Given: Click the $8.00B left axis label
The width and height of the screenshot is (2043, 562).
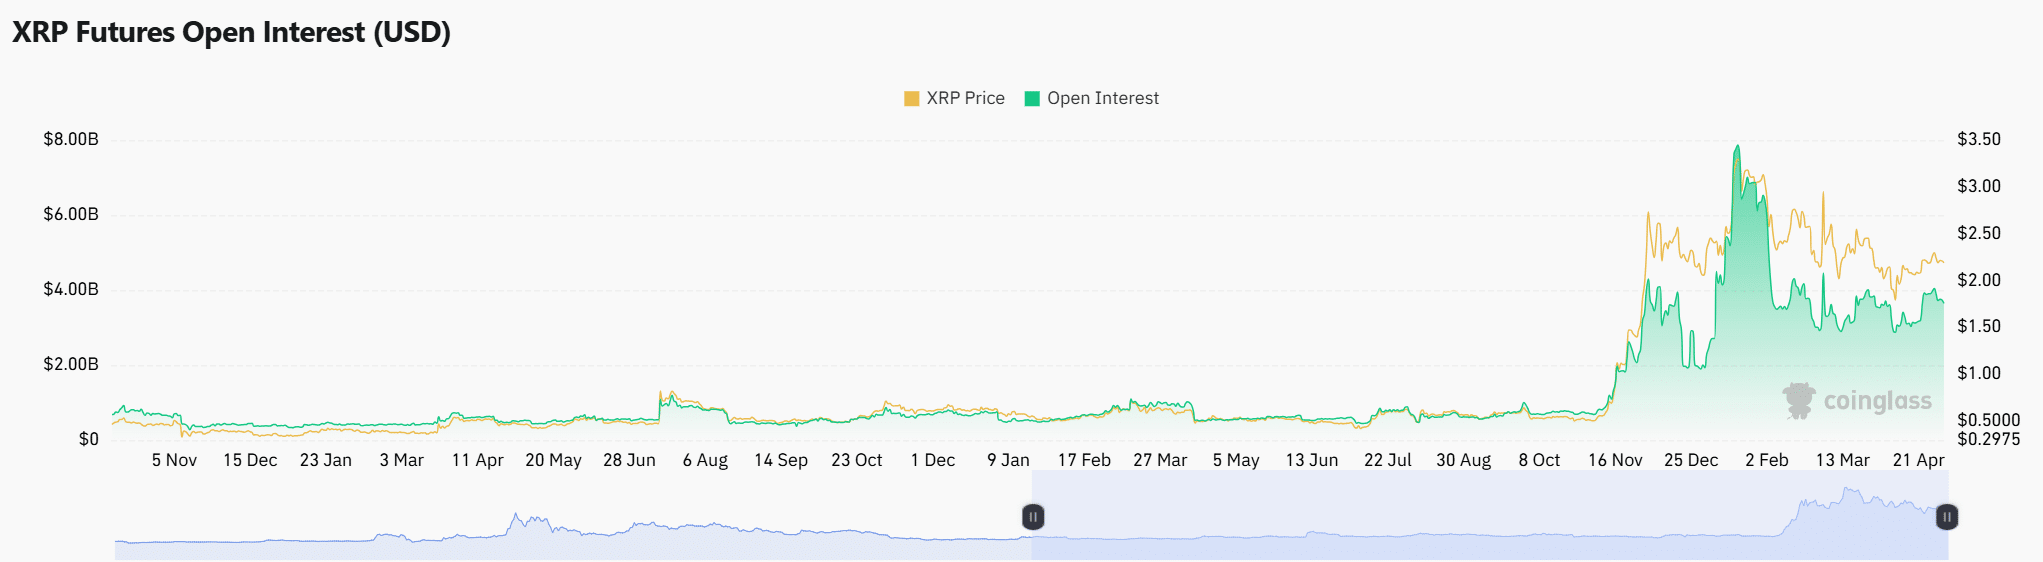Looking at the screenshot, I should (71, 139).
